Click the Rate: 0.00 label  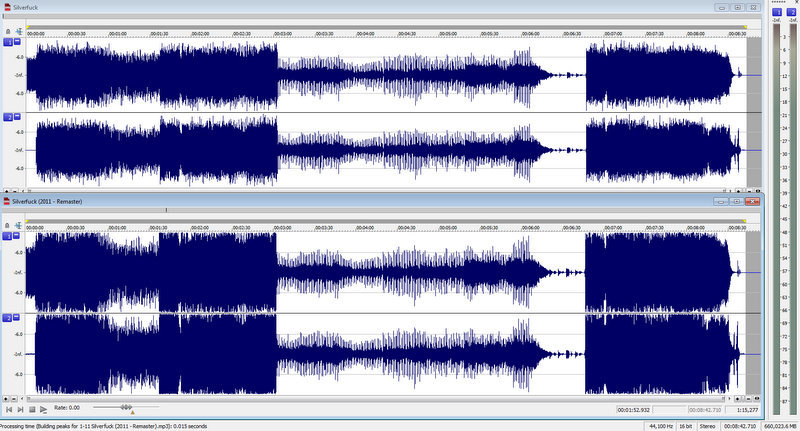(67, 408)
